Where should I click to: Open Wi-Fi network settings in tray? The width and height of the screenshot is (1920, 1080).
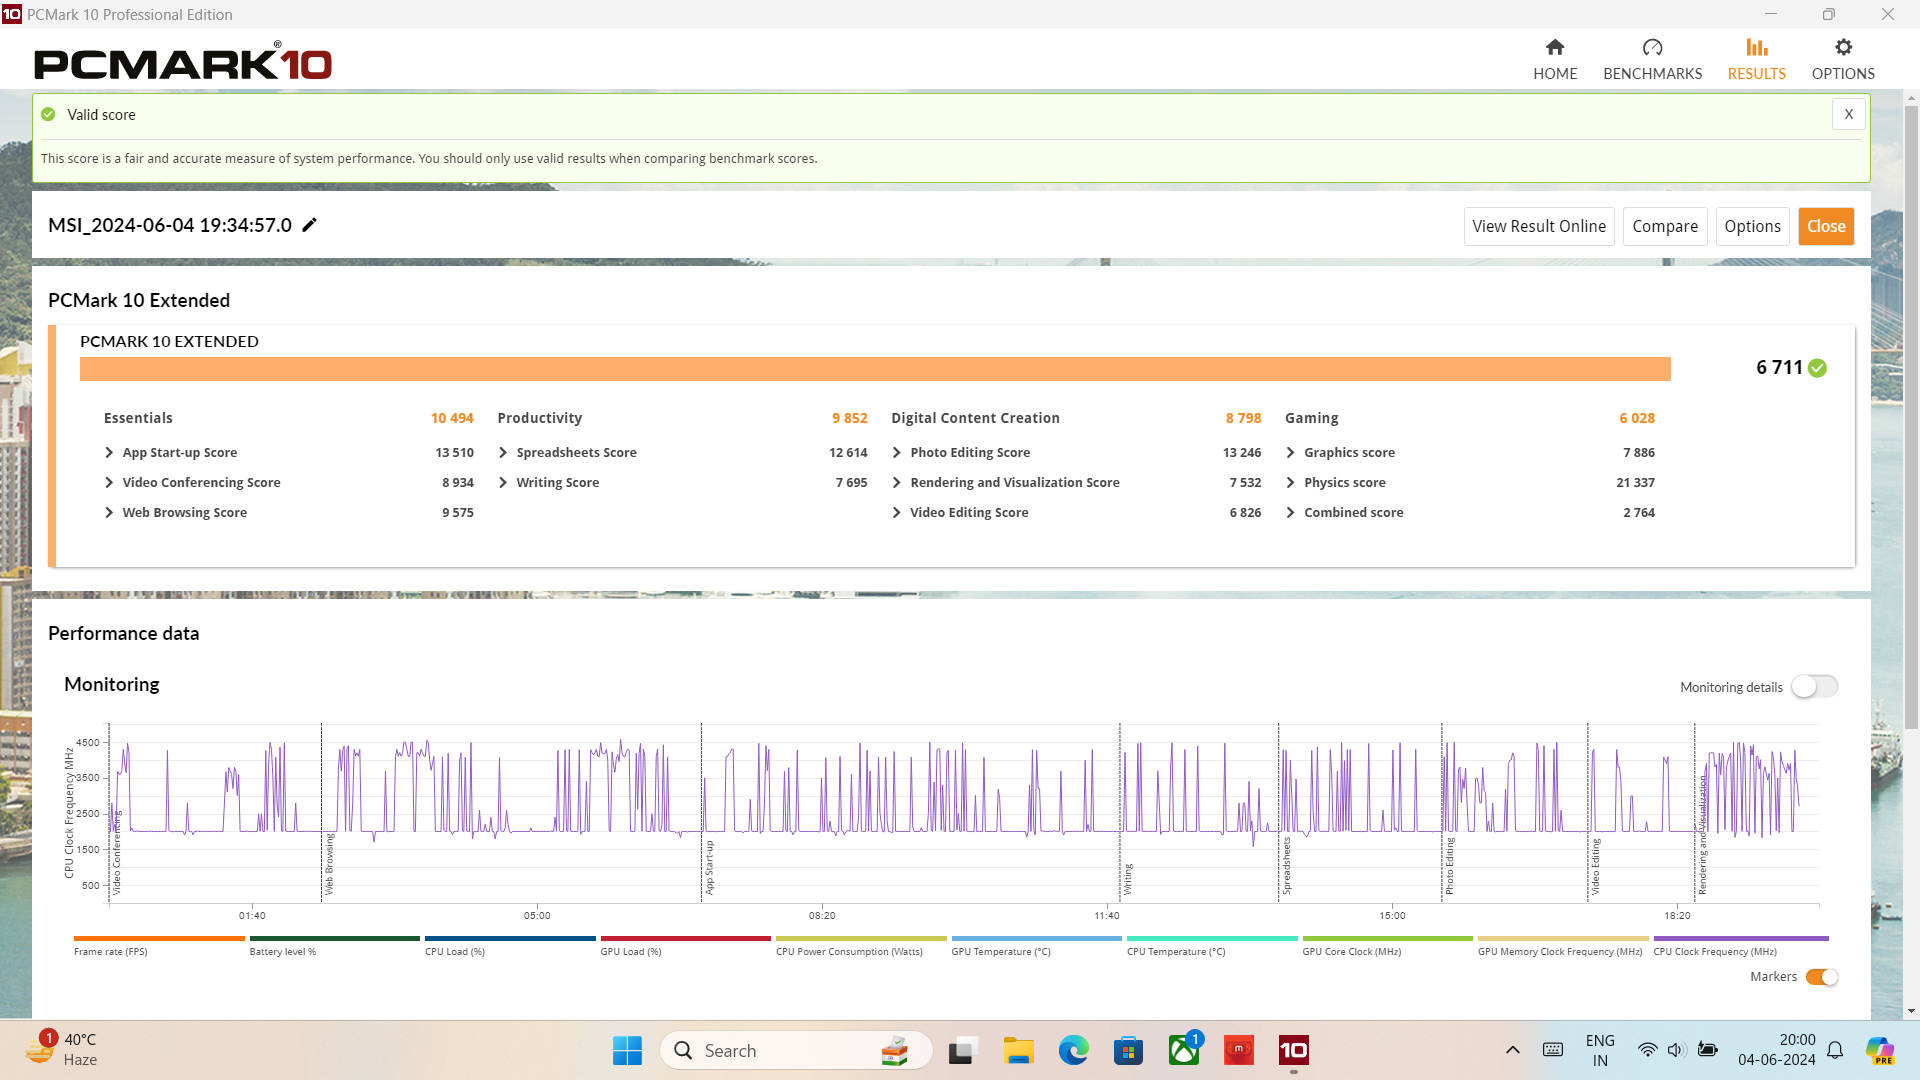[x=1646, y=1050]
